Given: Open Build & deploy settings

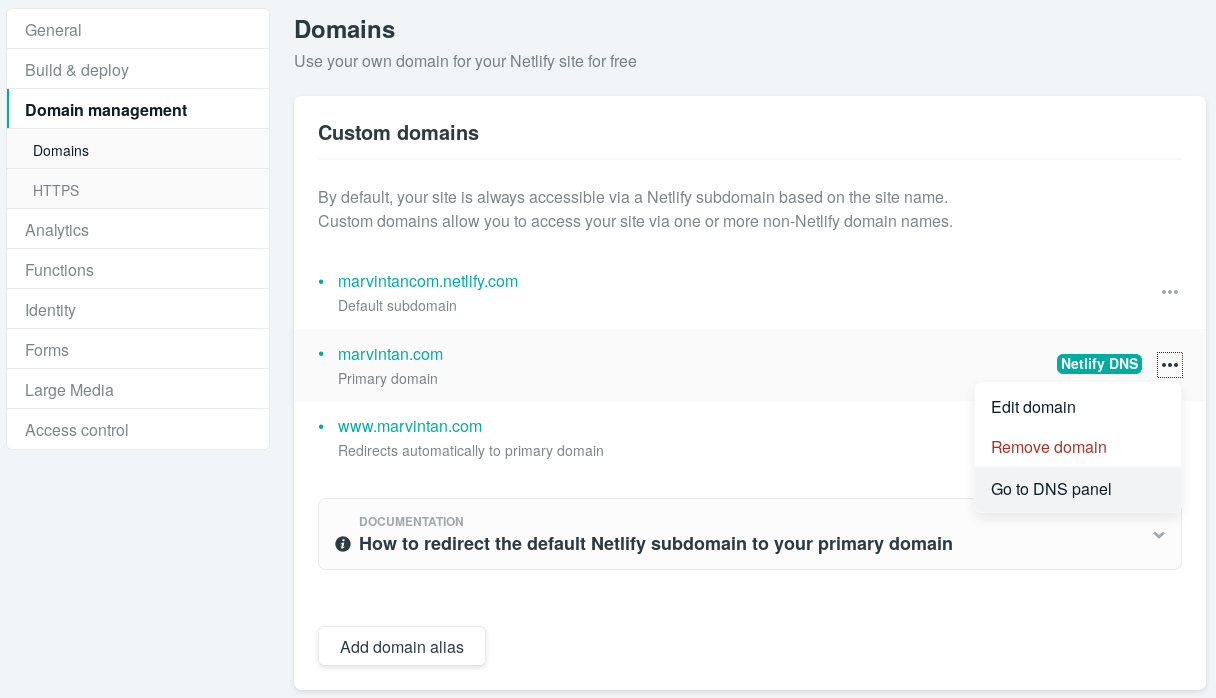Looking at the screenshot, I should 77,70.
